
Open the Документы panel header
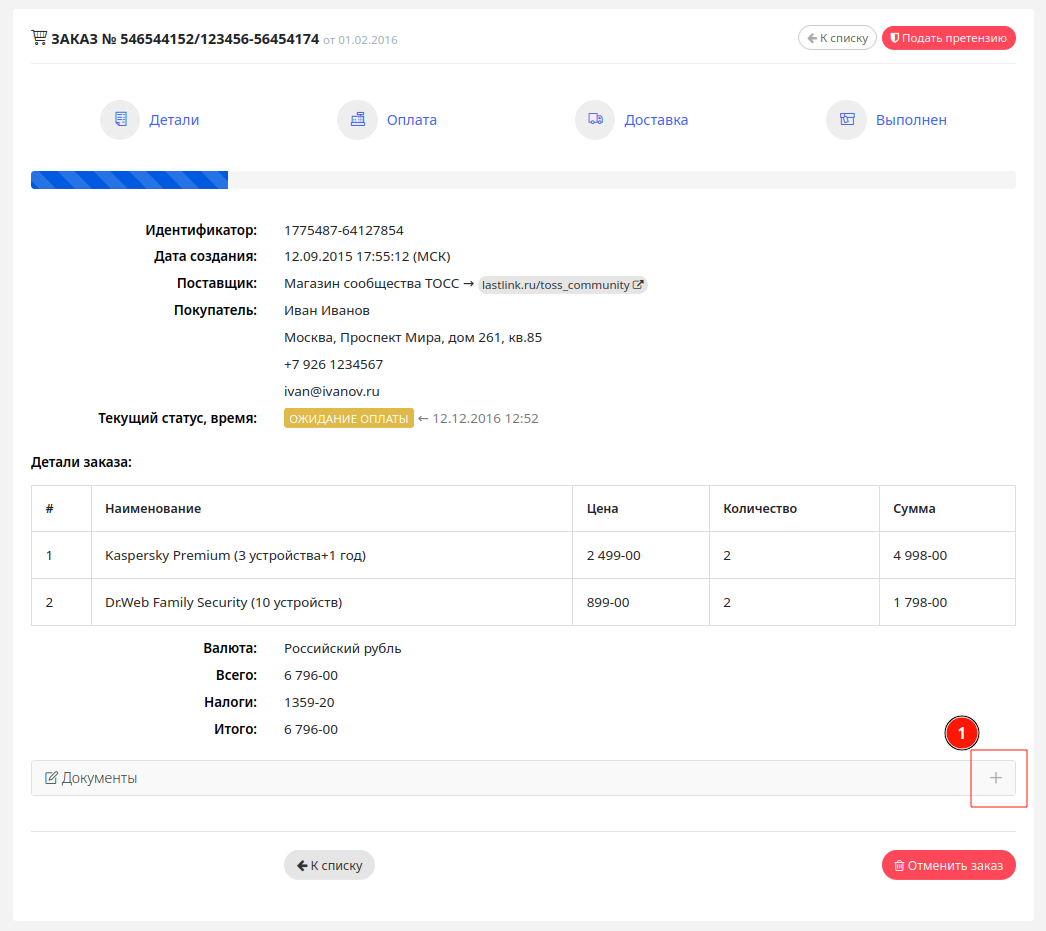pos(523,778)
